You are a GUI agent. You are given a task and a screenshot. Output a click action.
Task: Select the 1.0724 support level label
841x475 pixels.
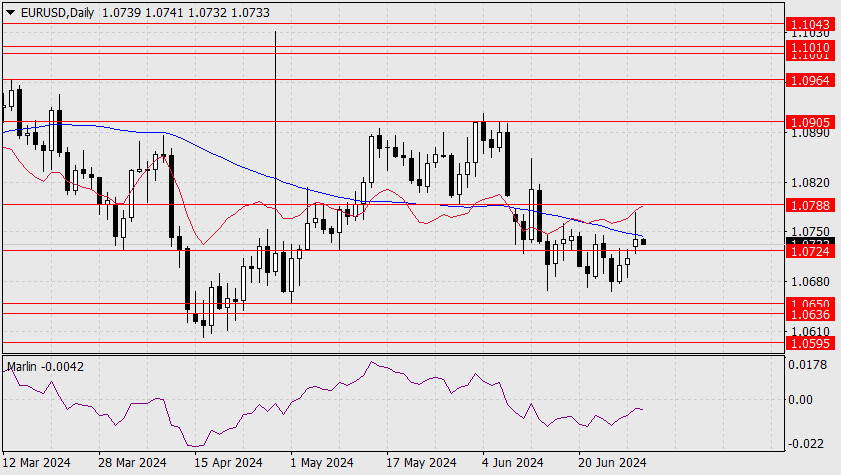tap(810, 251)
